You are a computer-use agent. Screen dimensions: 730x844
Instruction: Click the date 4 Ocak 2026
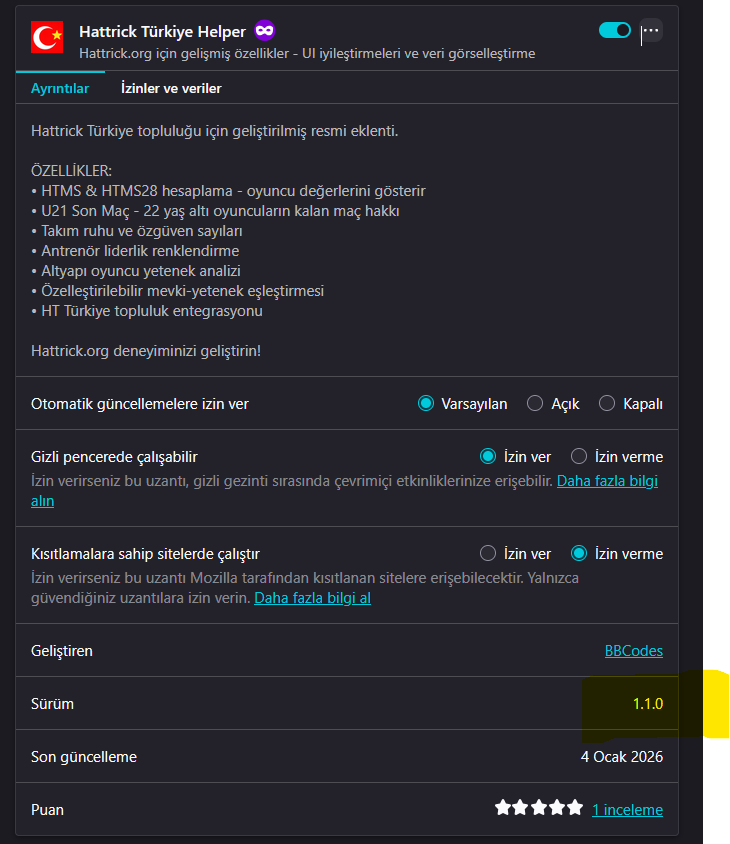pyautogui.click(x=622, y=757)
